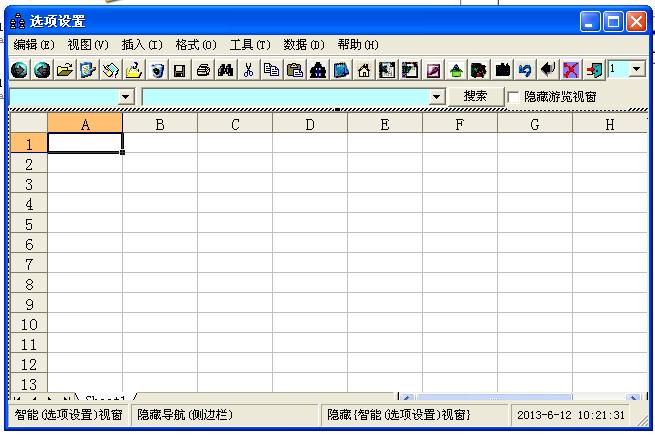Click the dark red-green puzzle toolbar icon
655x436 pixels.
pos(479,70)
